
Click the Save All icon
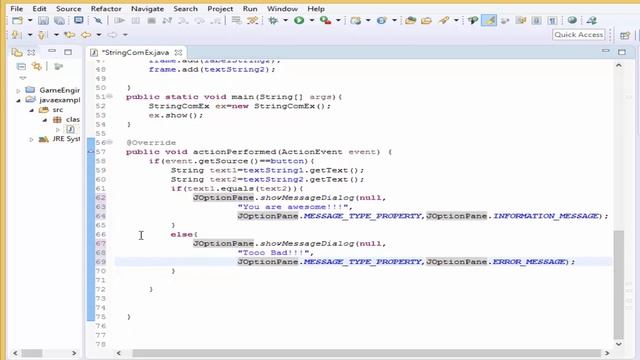(60, 20)
